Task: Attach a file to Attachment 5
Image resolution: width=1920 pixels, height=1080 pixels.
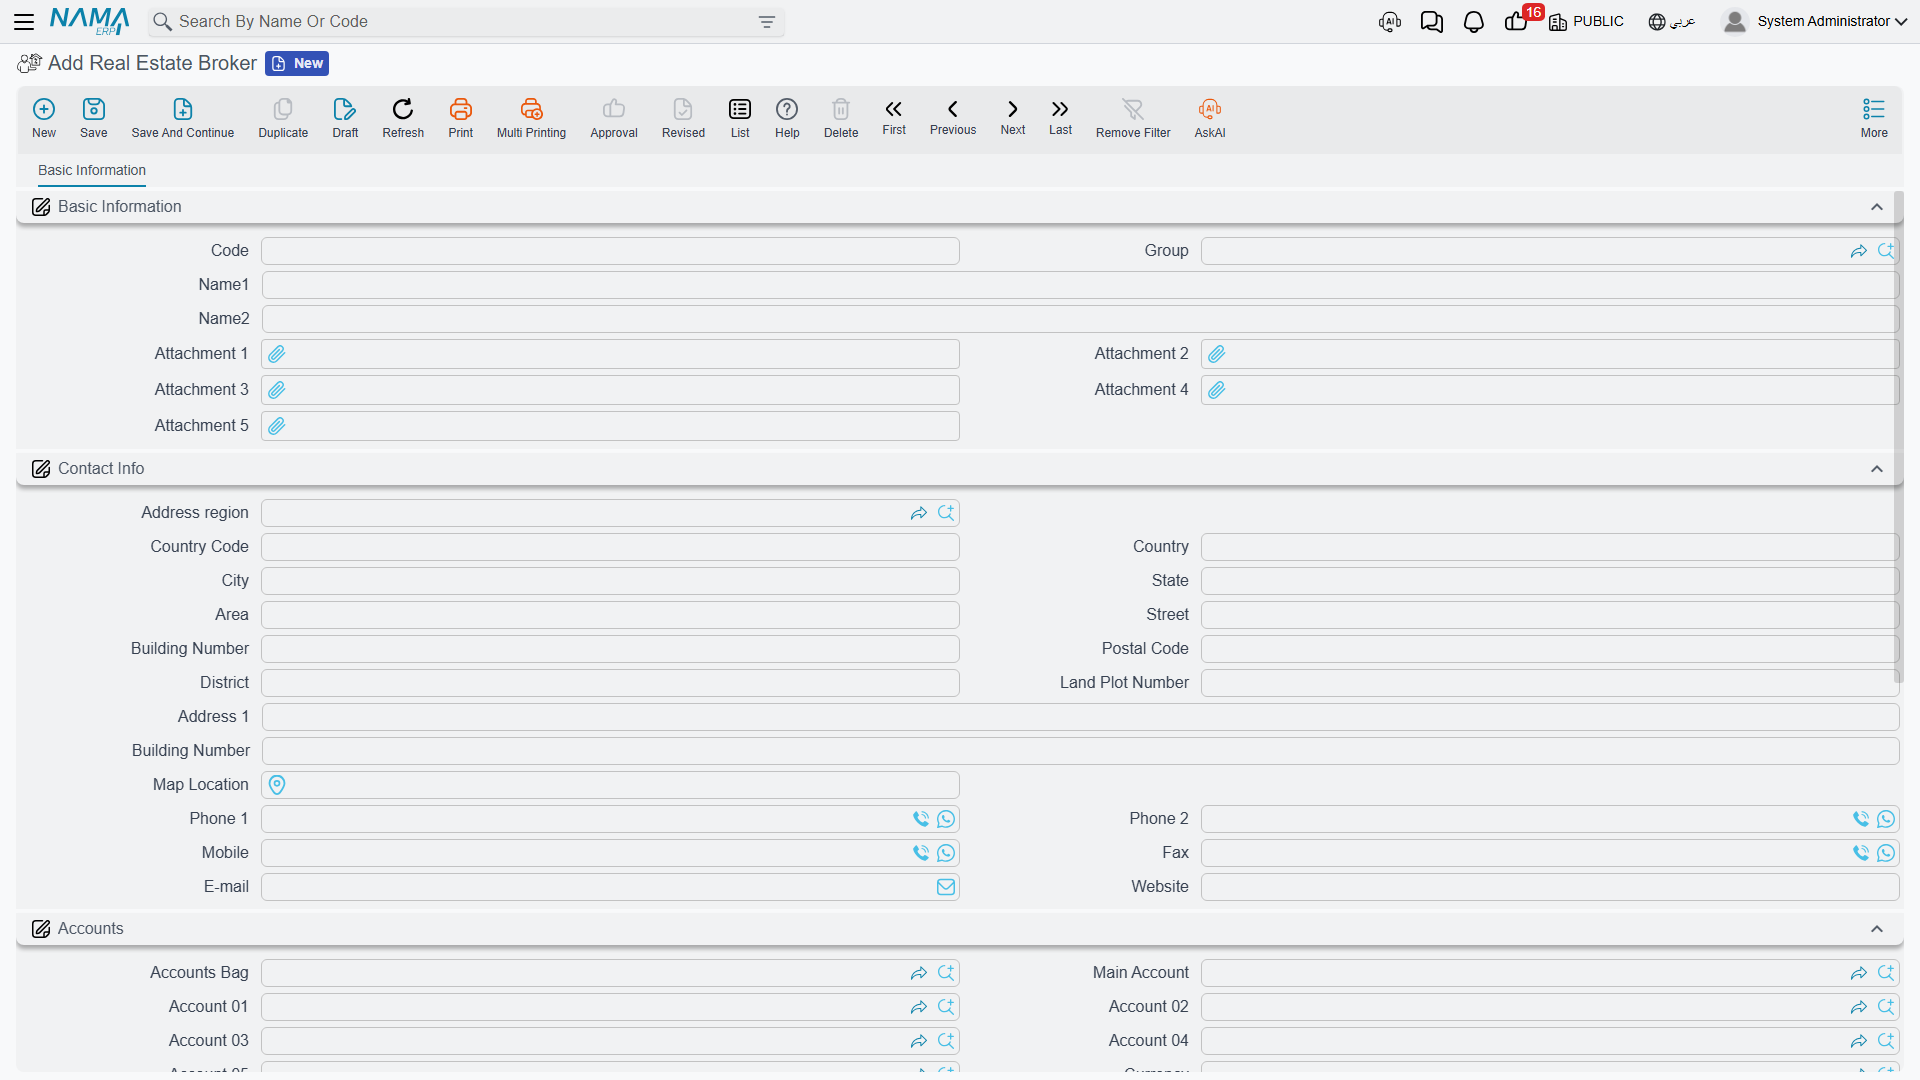Action: tap(277, 426)
